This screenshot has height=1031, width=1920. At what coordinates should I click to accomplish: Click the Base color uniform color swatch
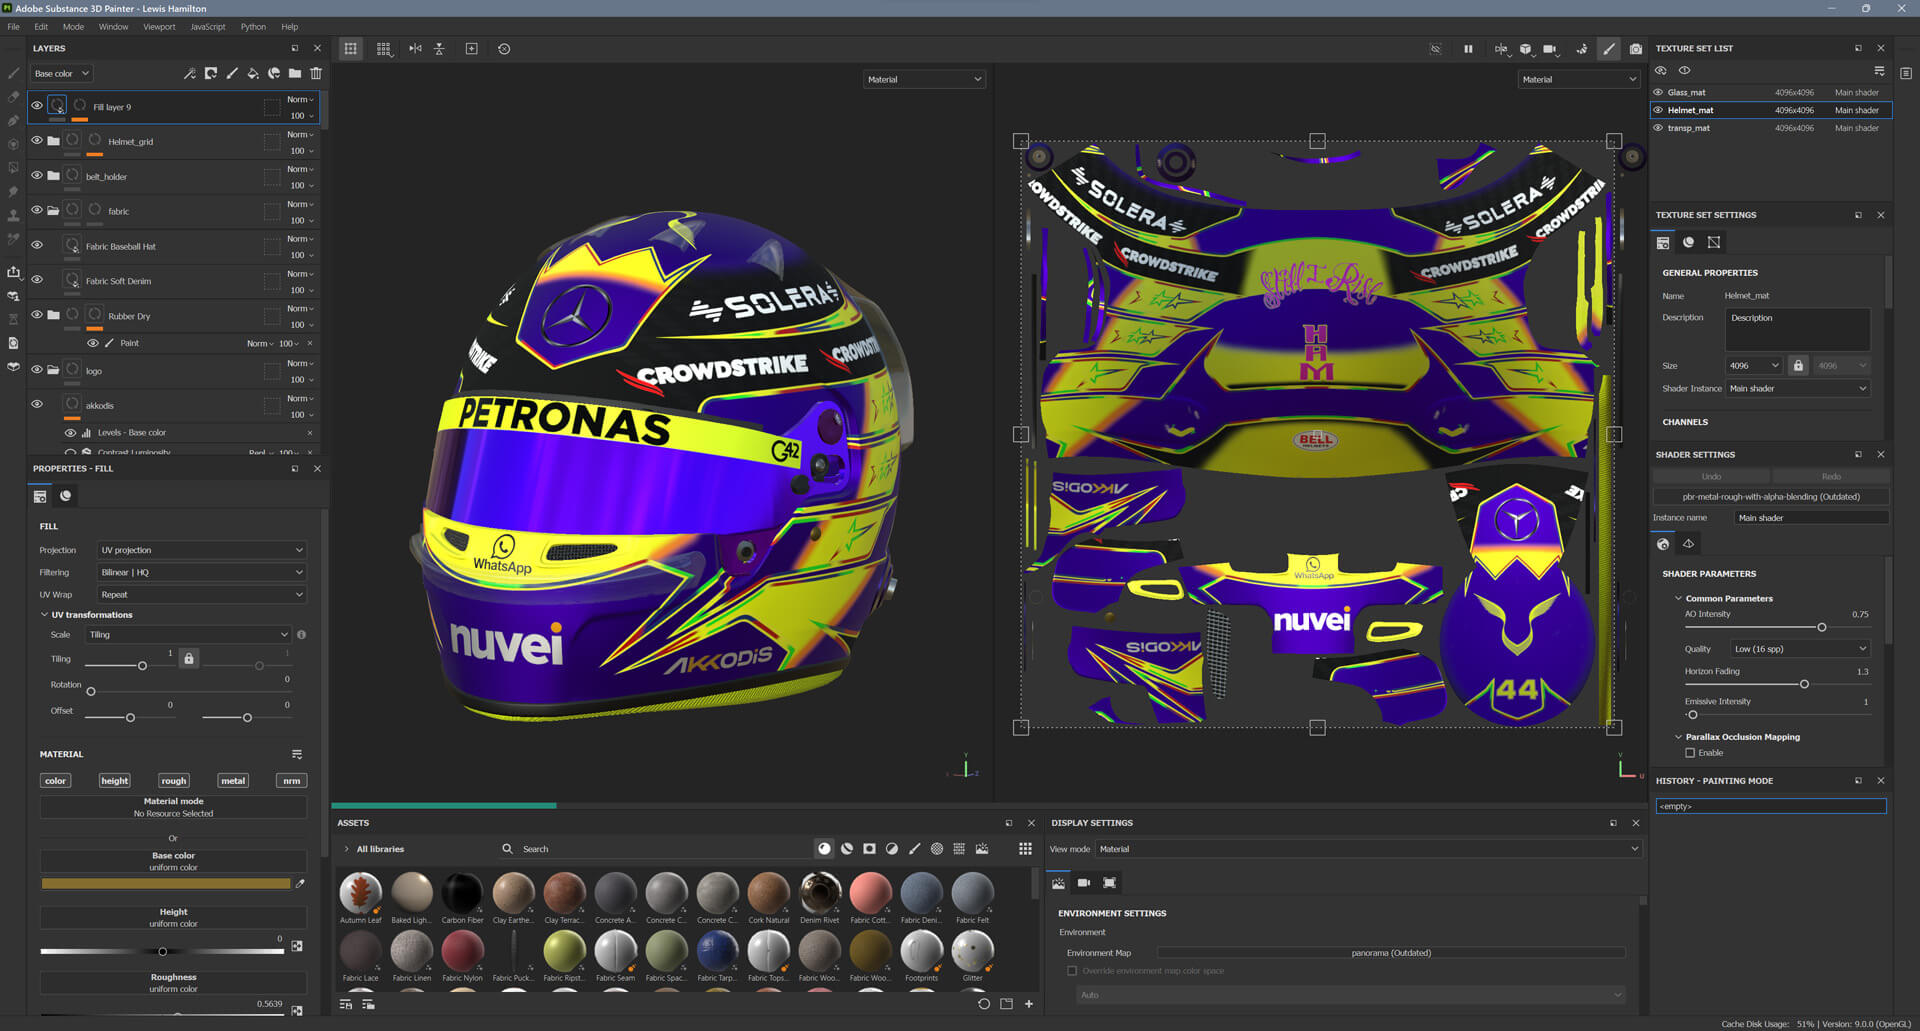pyautogui.click(x=166, y=884)
